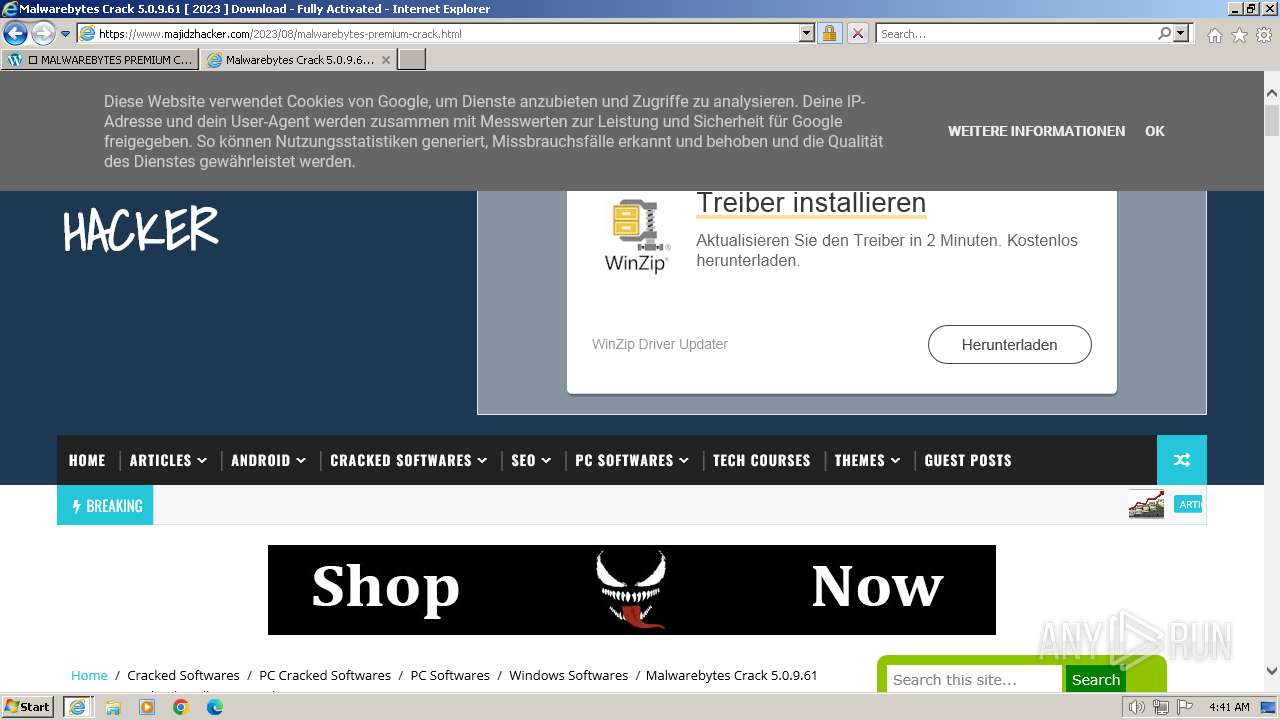
Task: Open the Home page icon
Action: tap(1214, 35)
